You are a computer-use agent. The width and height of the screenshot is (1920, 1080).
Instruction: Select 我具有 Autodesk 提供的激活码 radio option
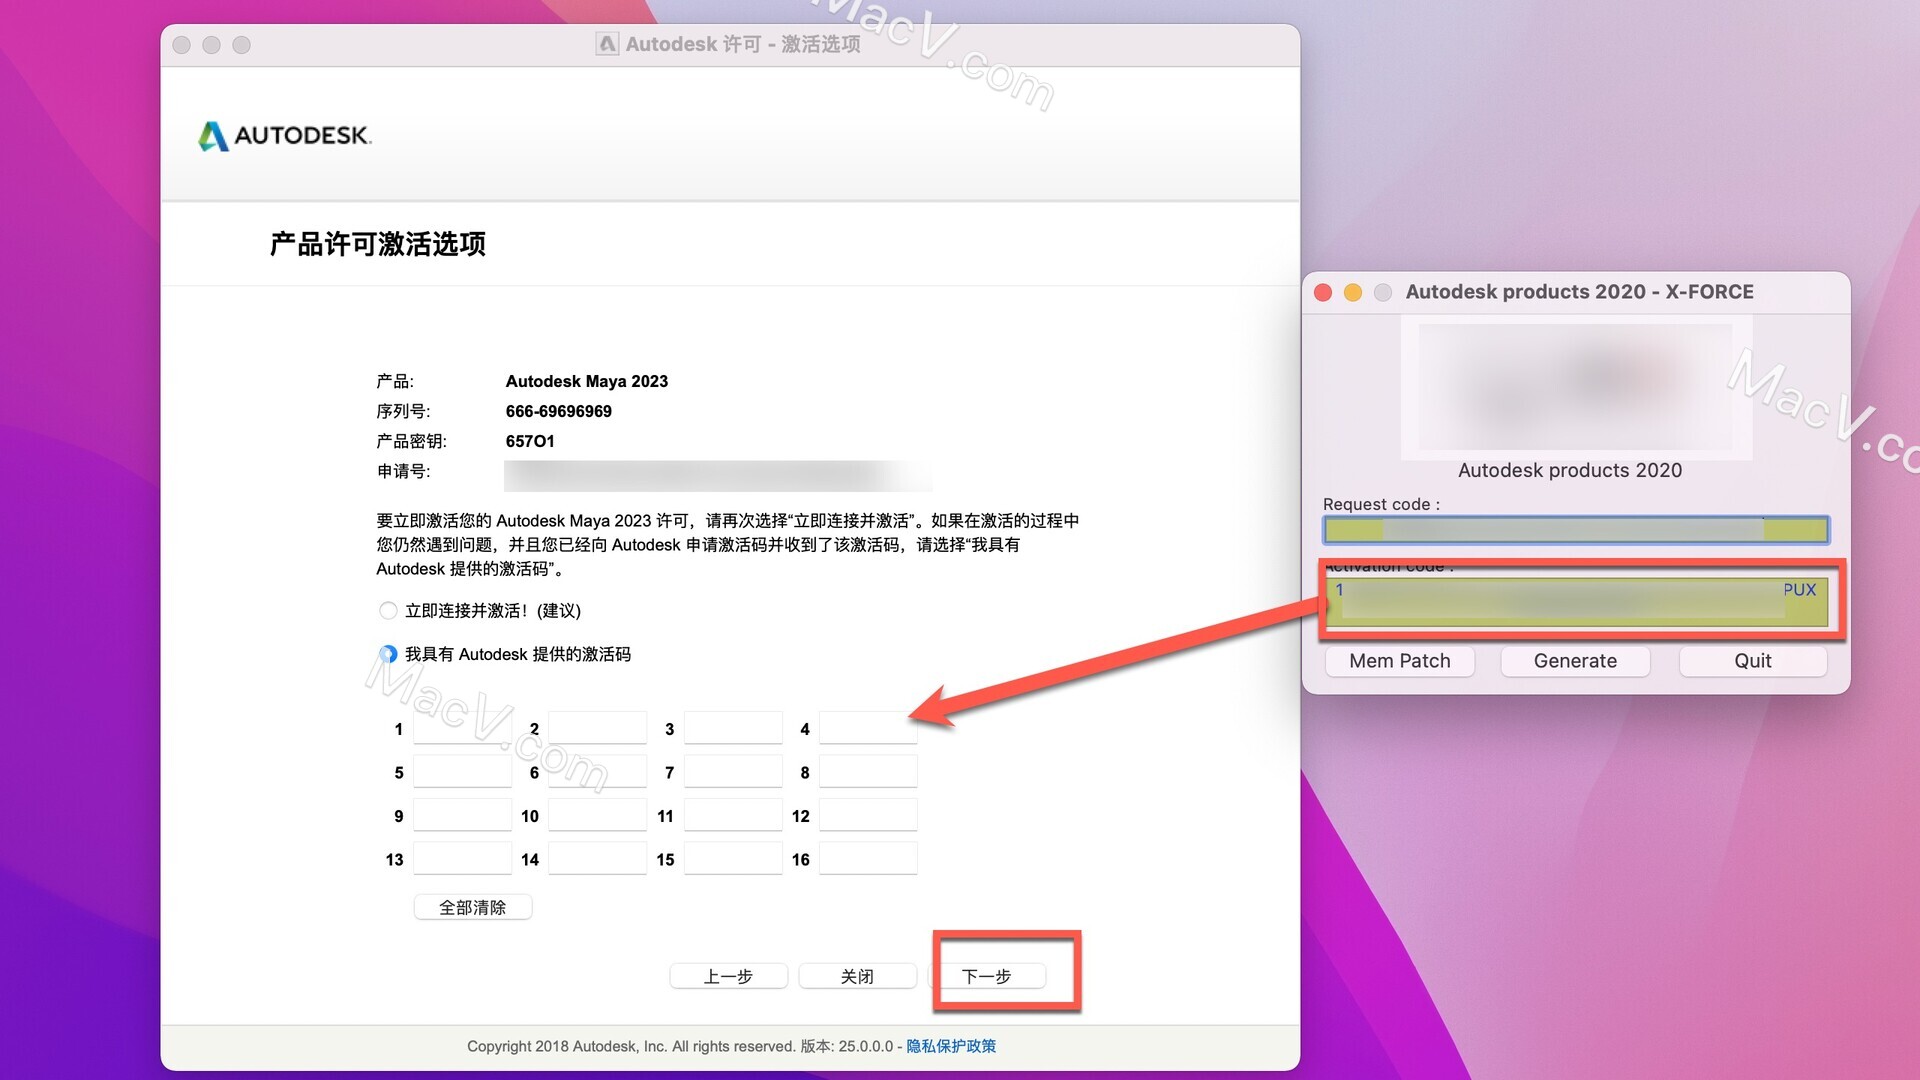(388, 654)
